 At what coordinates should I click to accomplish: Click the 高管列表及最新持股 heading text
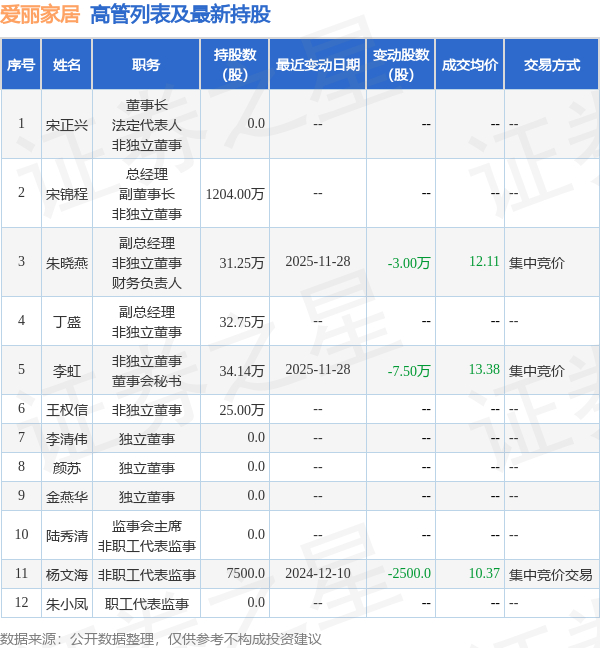(x=180, y=15)
